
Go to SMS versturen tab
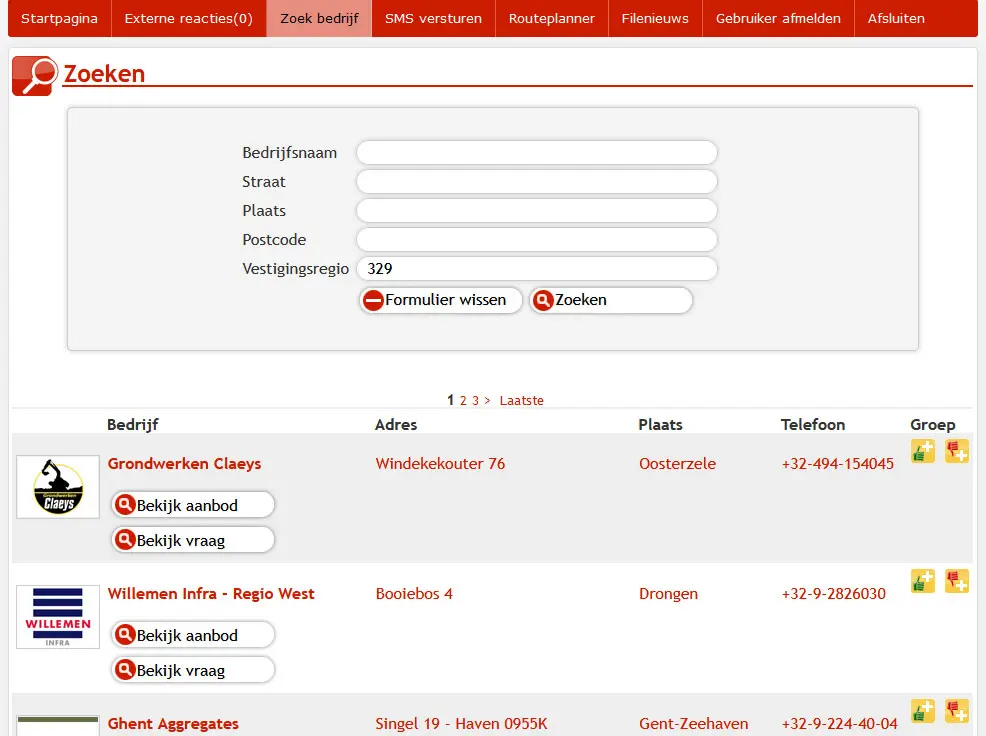pos(433,18)
